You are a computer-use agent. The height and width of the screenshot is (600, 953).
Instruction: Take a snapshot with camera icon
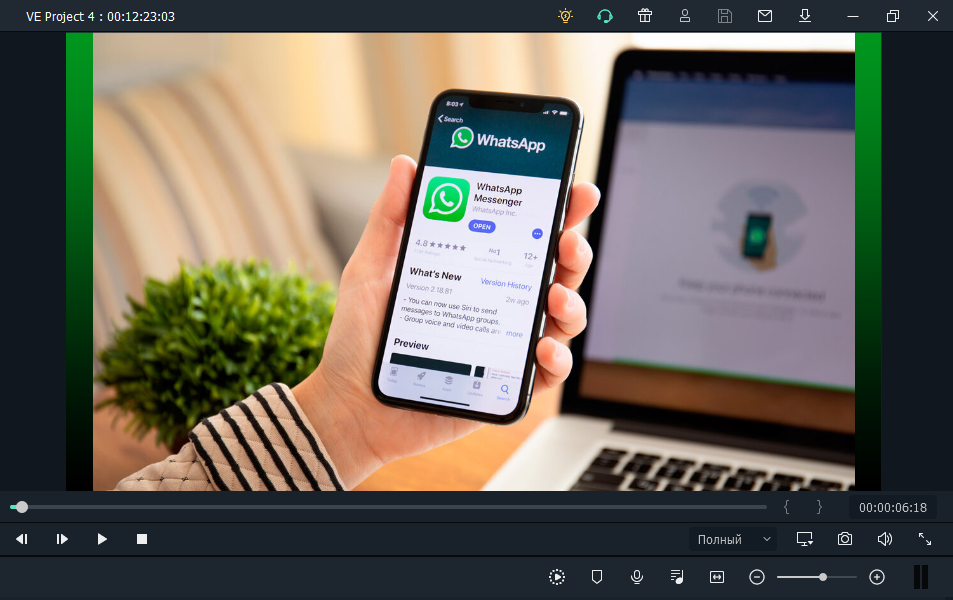coord(845,539)
